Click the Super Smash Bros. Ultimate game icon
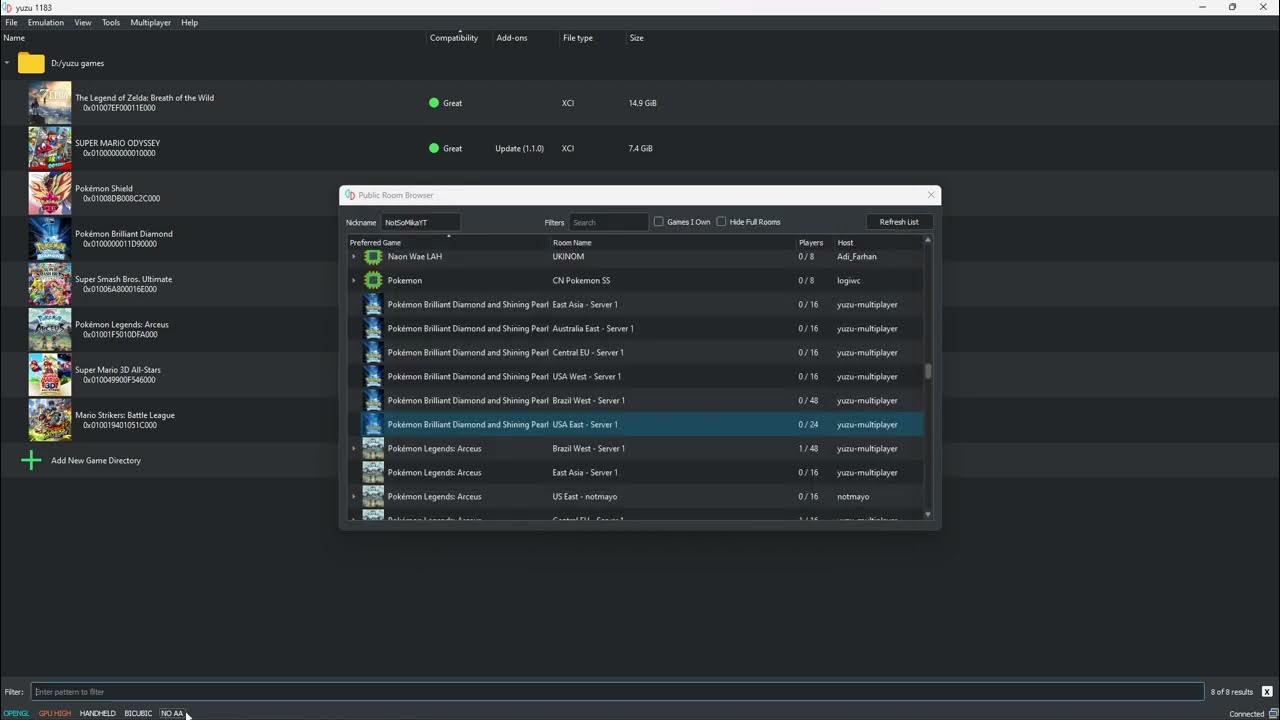The image size is (1280, 720). click(50, 284)
